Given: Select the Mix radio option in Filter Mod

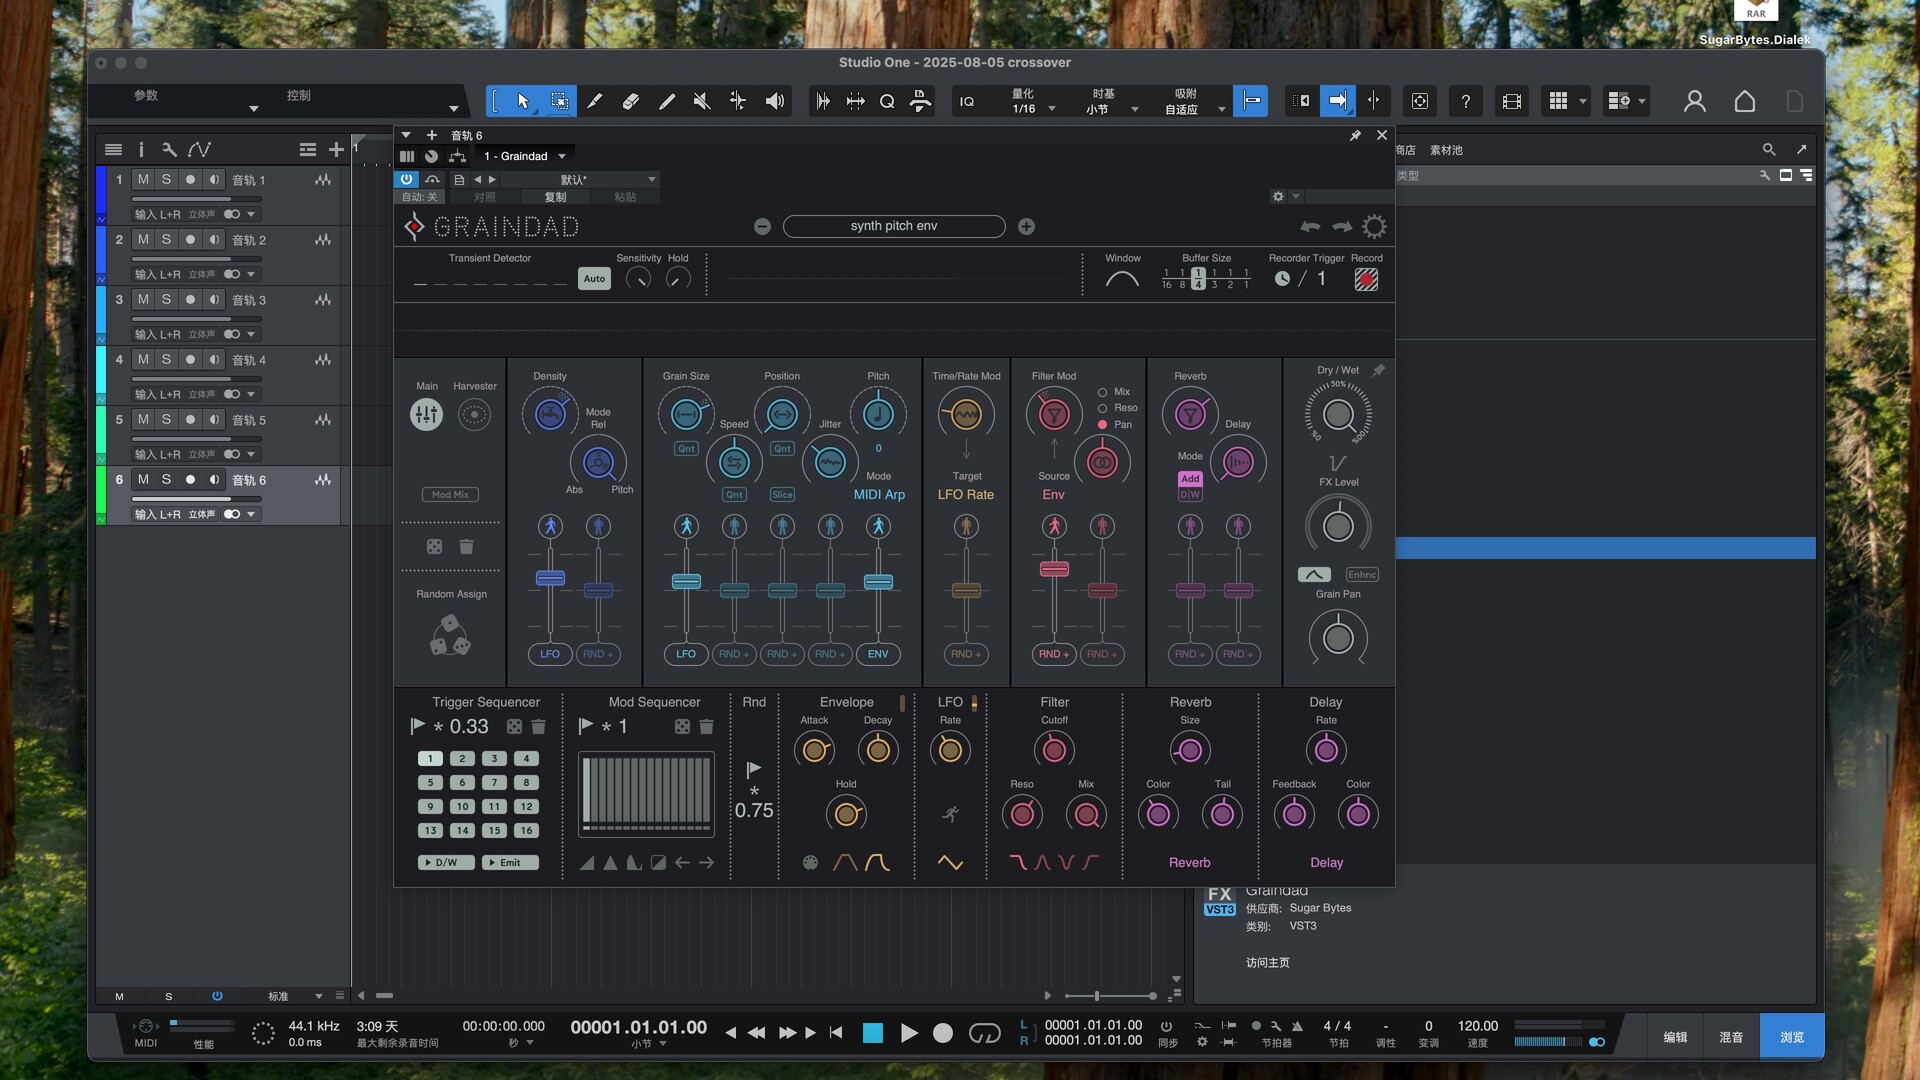Looking at the screenshot, I should 1102,392.
